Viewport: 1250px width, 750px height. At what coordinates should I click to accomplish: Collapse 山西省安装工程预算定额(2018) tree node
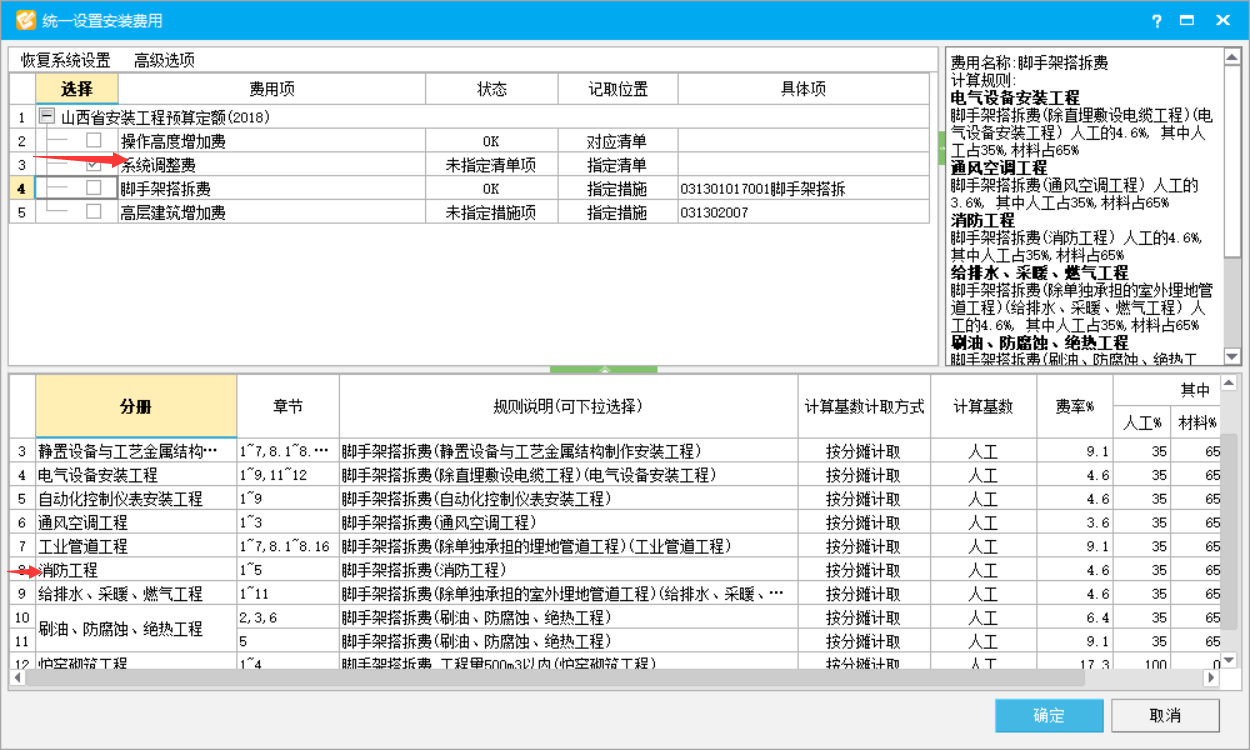click(46, 117)
